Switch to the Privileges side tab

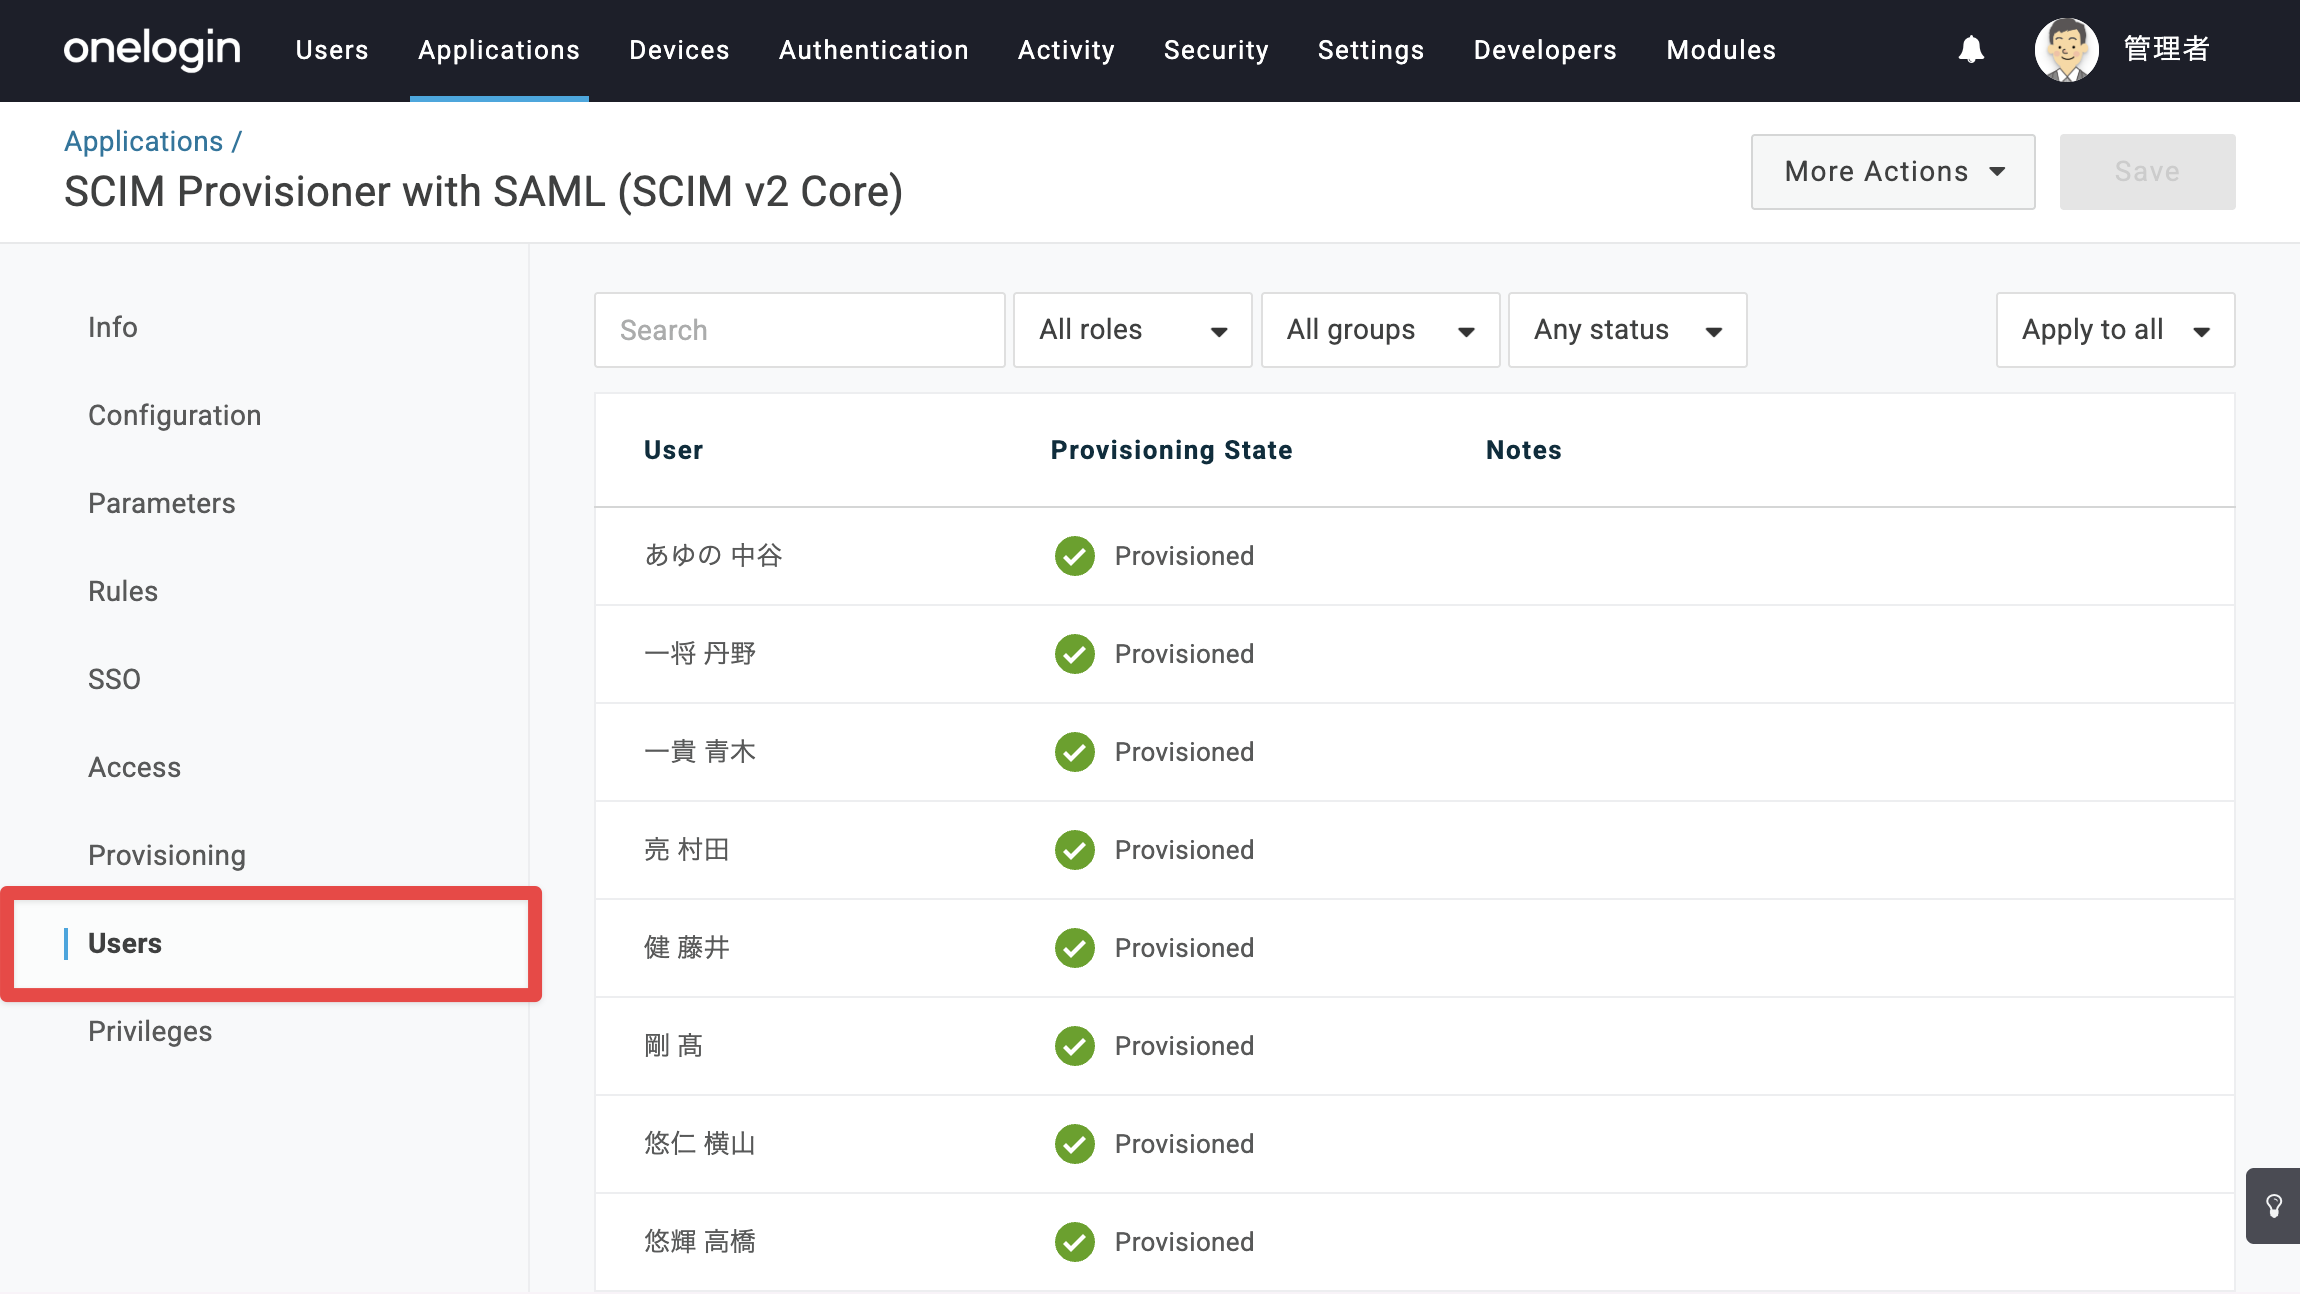[150, 1032]
